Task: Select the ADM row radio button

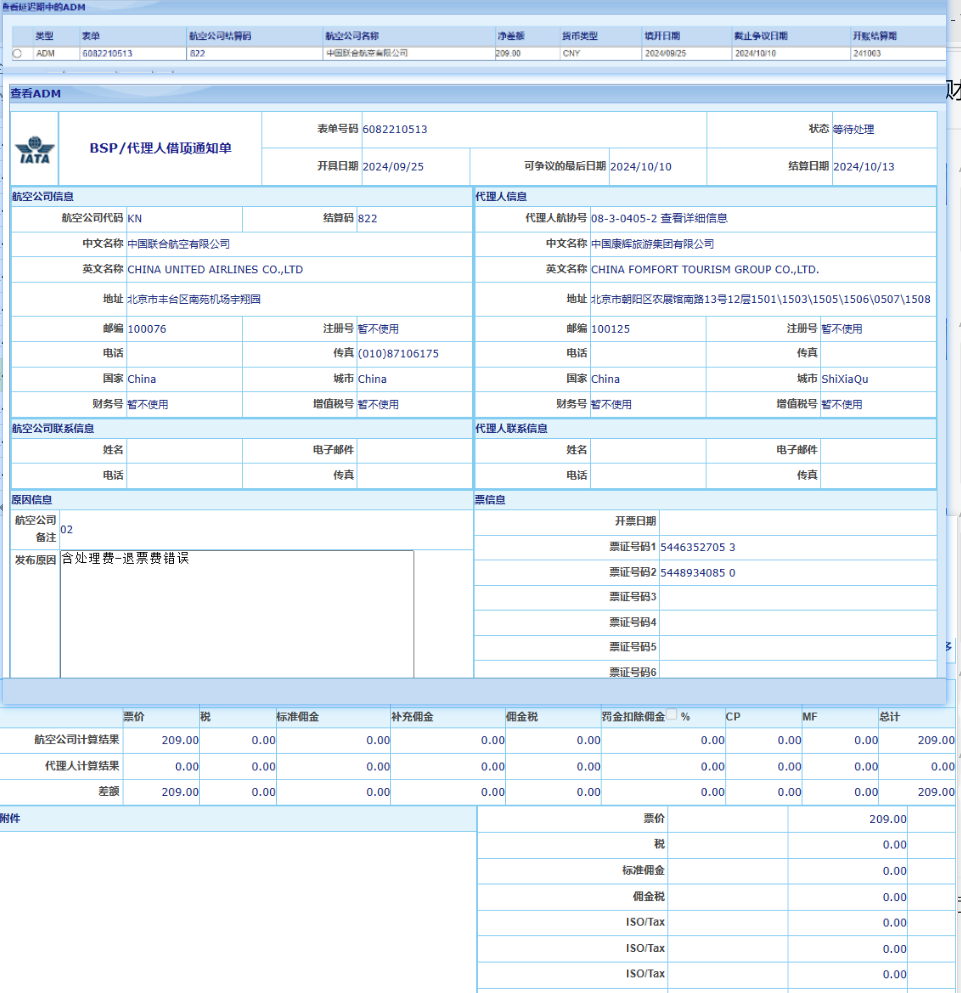Action: pos(17,53)
